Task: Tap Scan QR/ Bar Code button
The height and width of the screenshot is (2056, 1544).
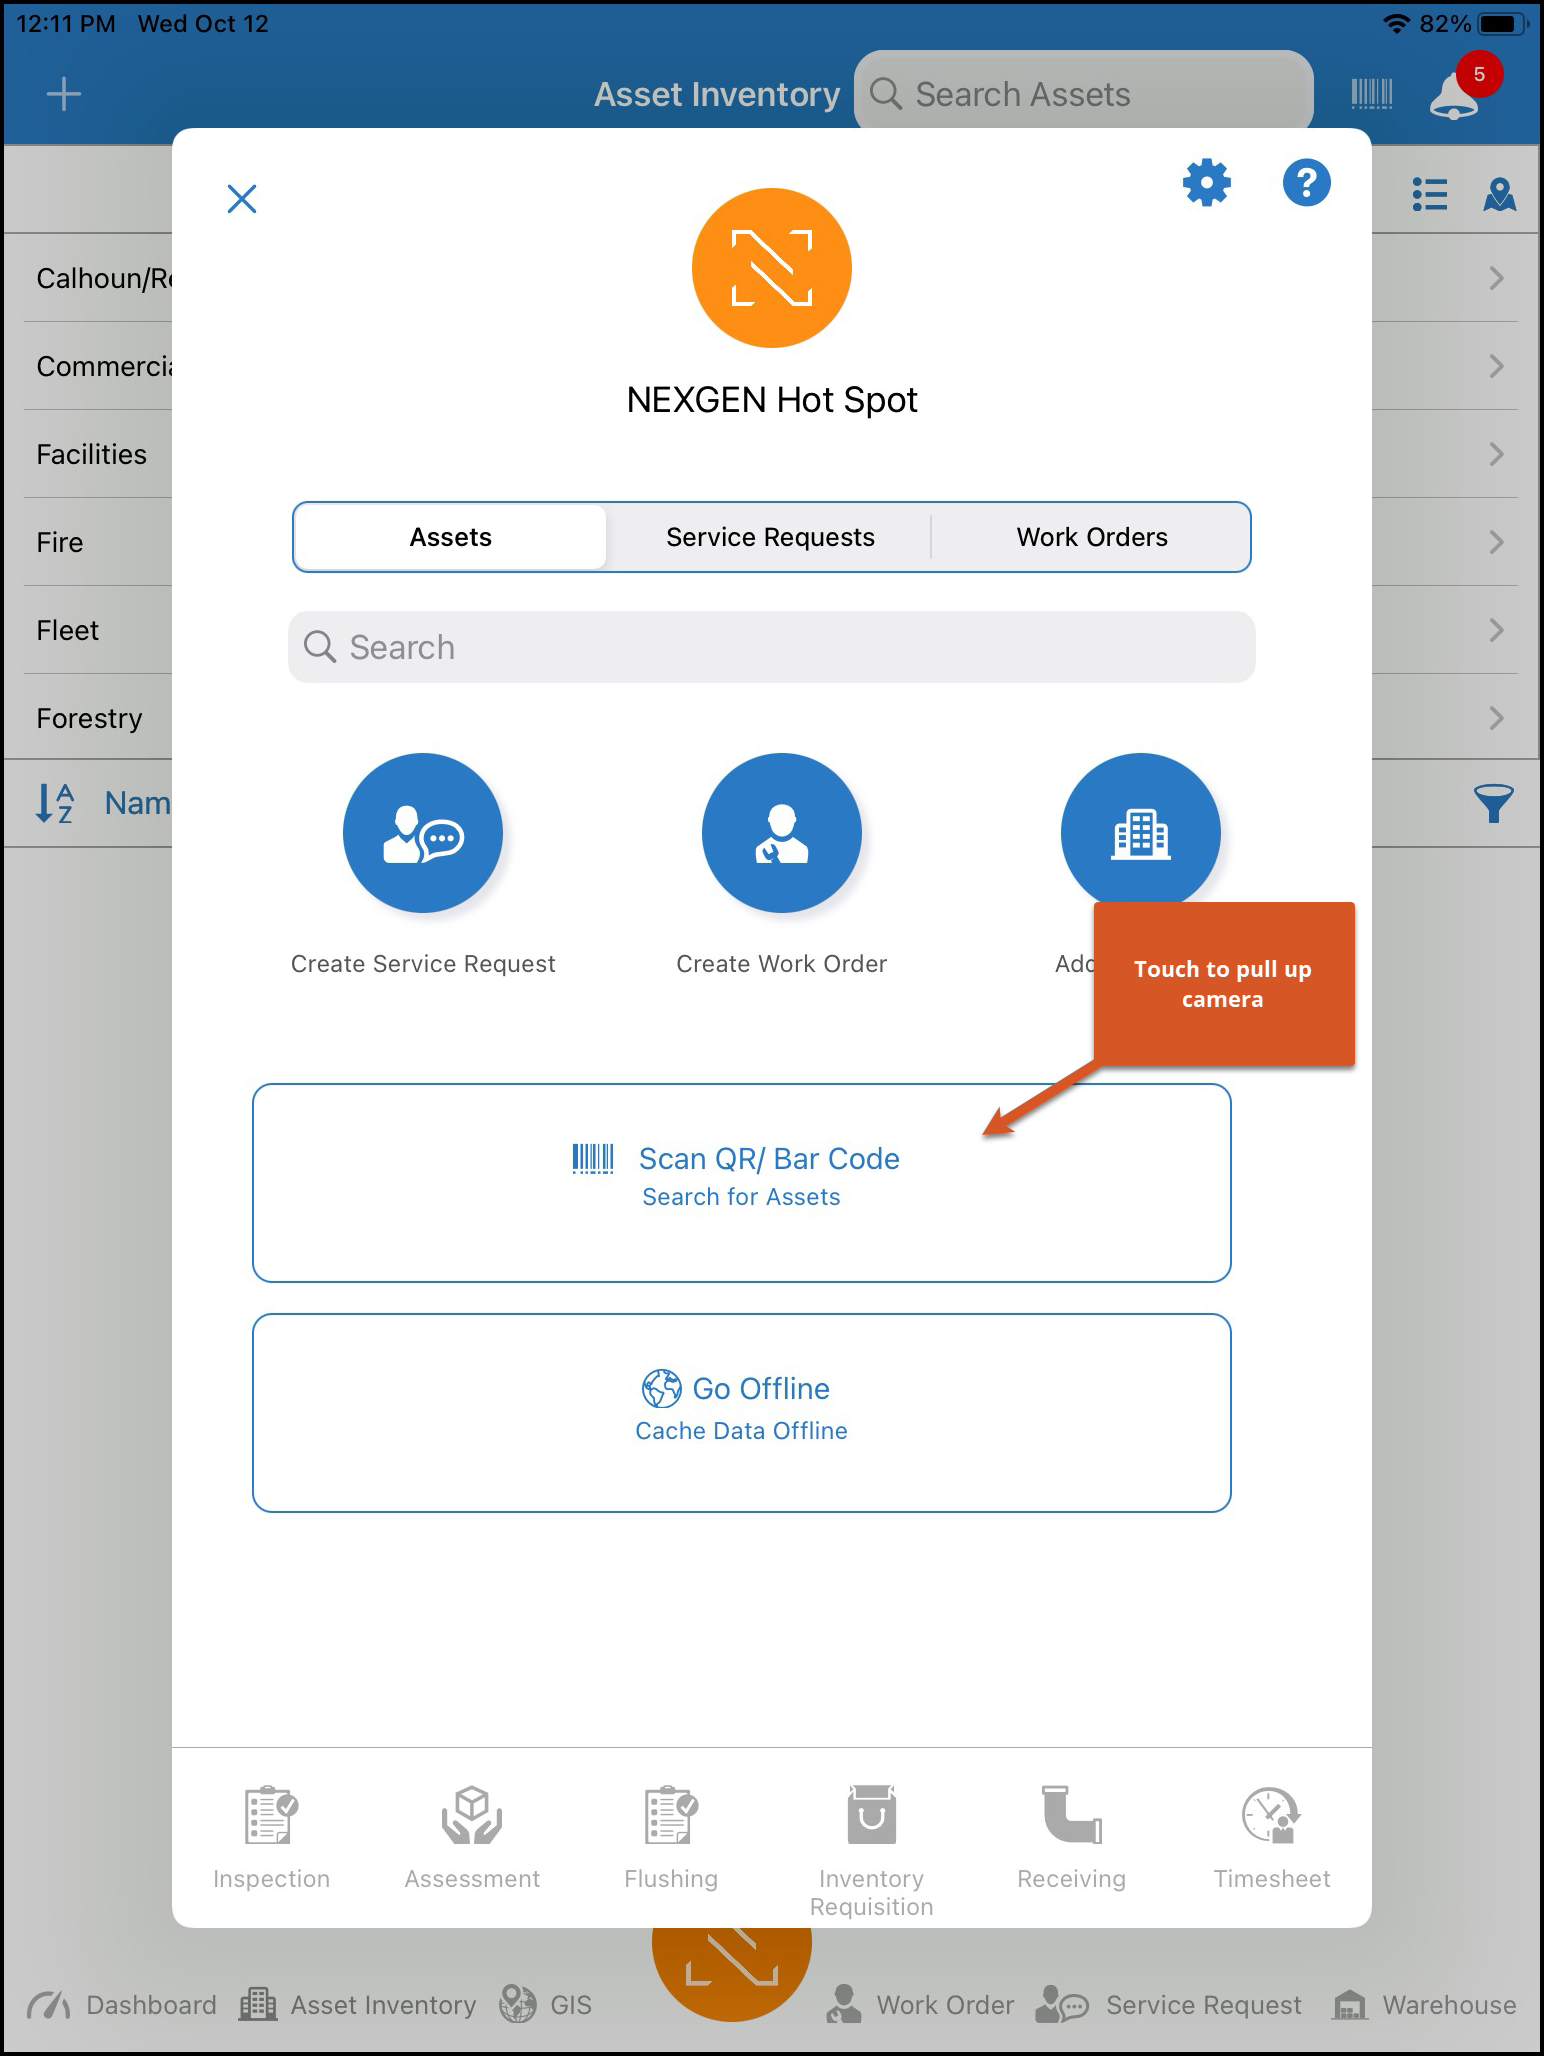Action: point(742,1183)
